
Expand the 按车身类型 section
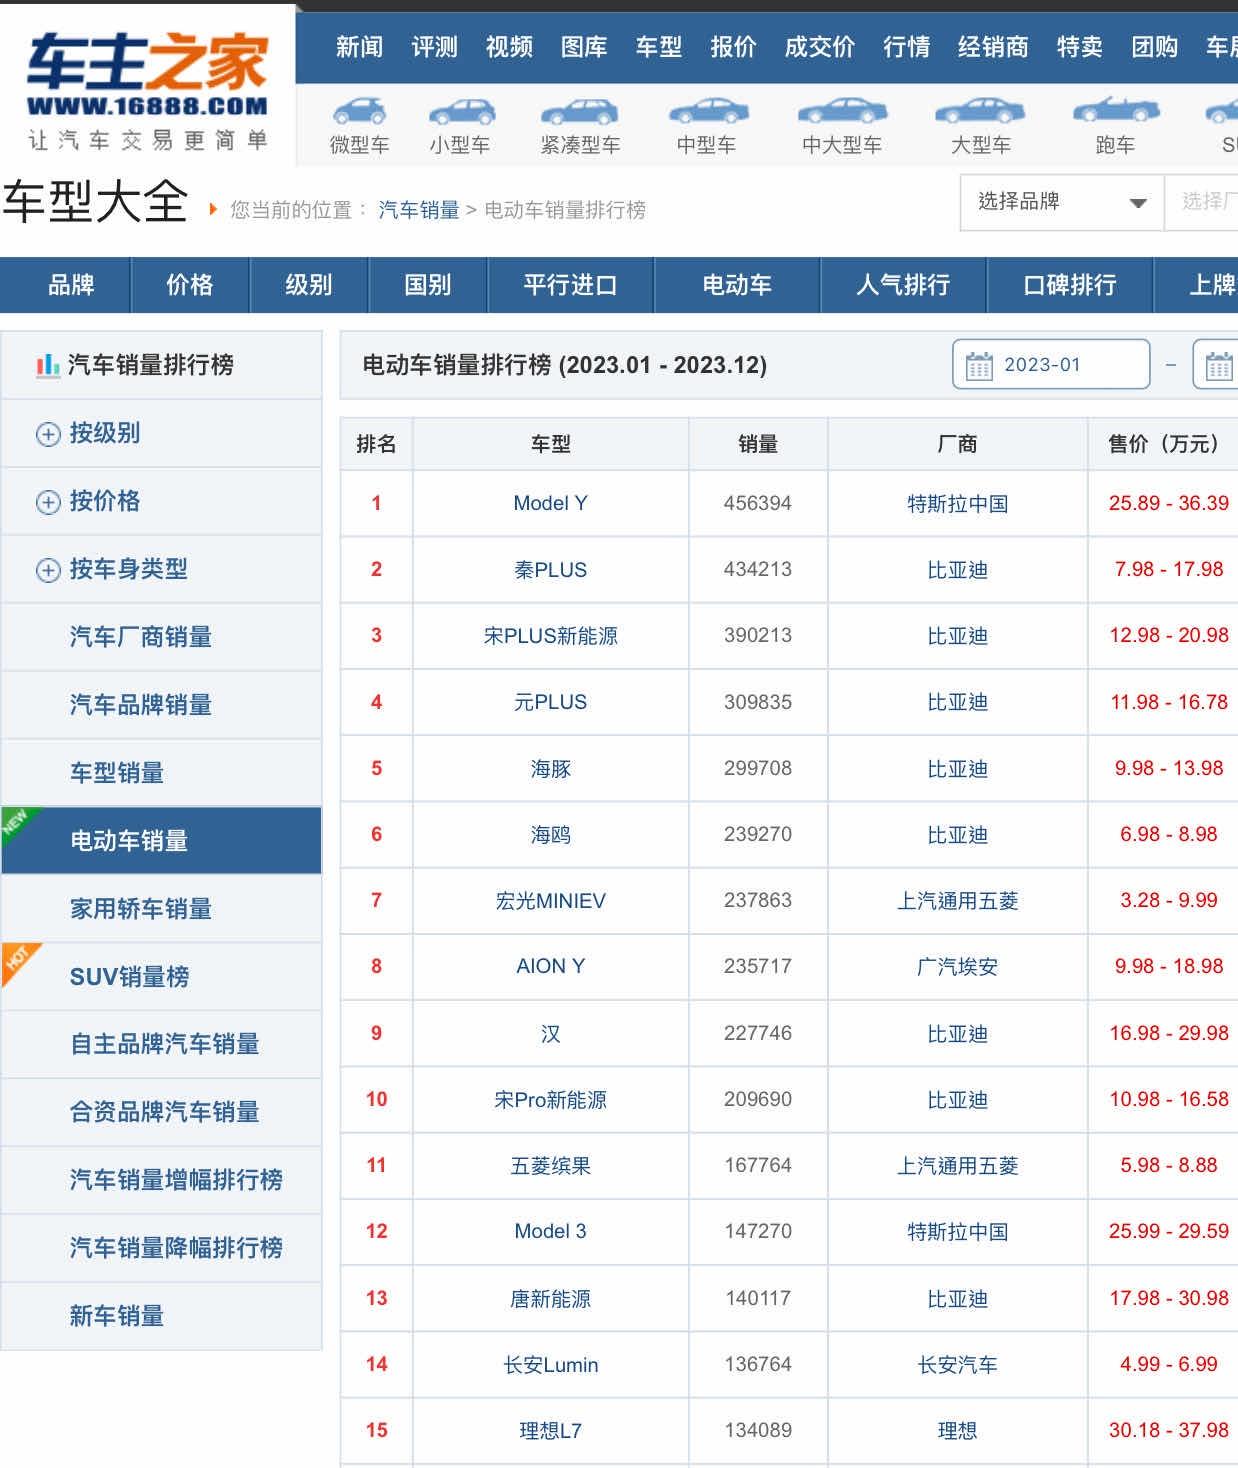click(x=48, y=570)
